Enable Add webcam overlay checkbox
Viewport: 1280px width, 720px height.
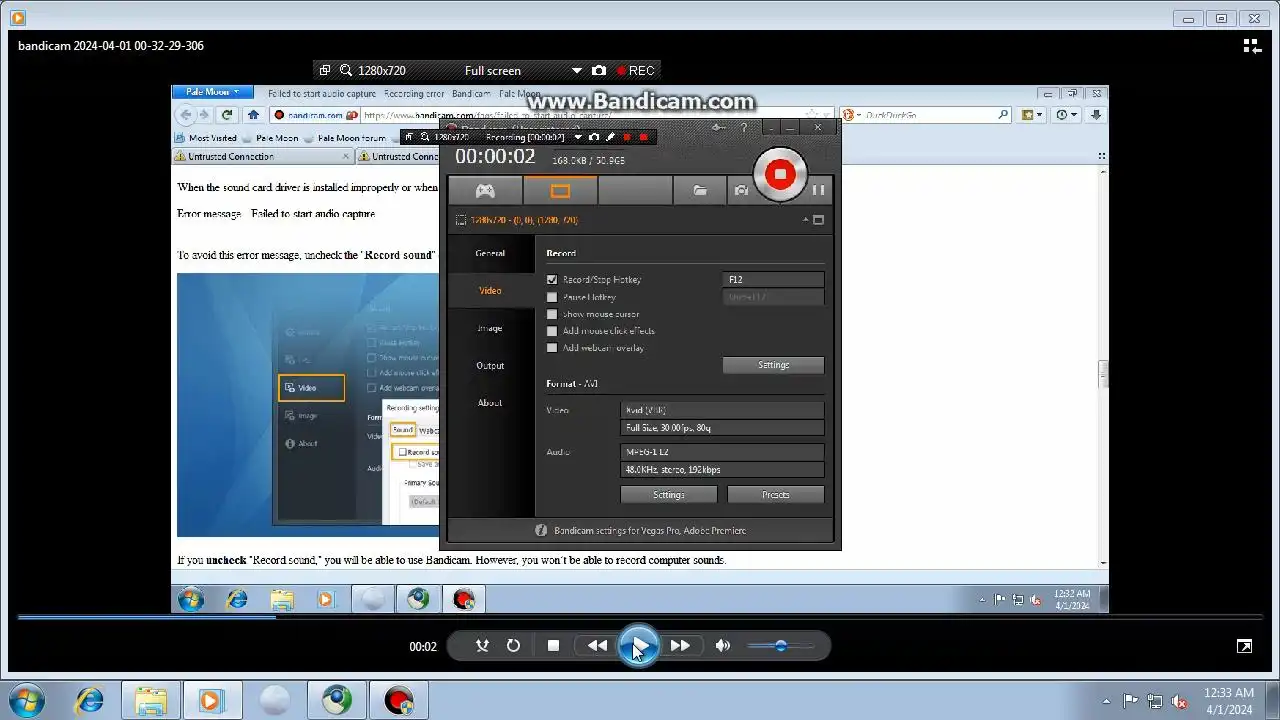pos(552,348)
